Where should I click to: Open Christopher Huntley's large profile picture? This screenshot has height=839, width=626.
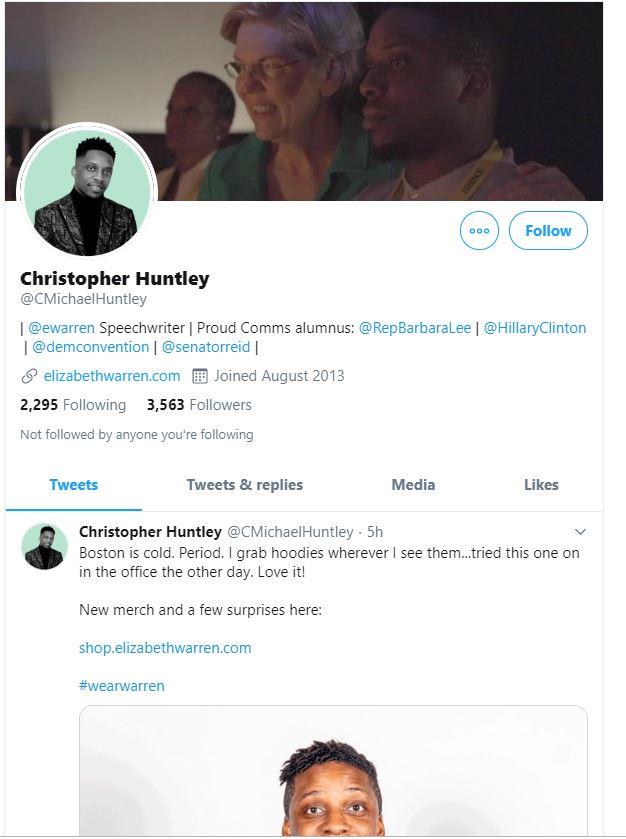coord(87,193)
